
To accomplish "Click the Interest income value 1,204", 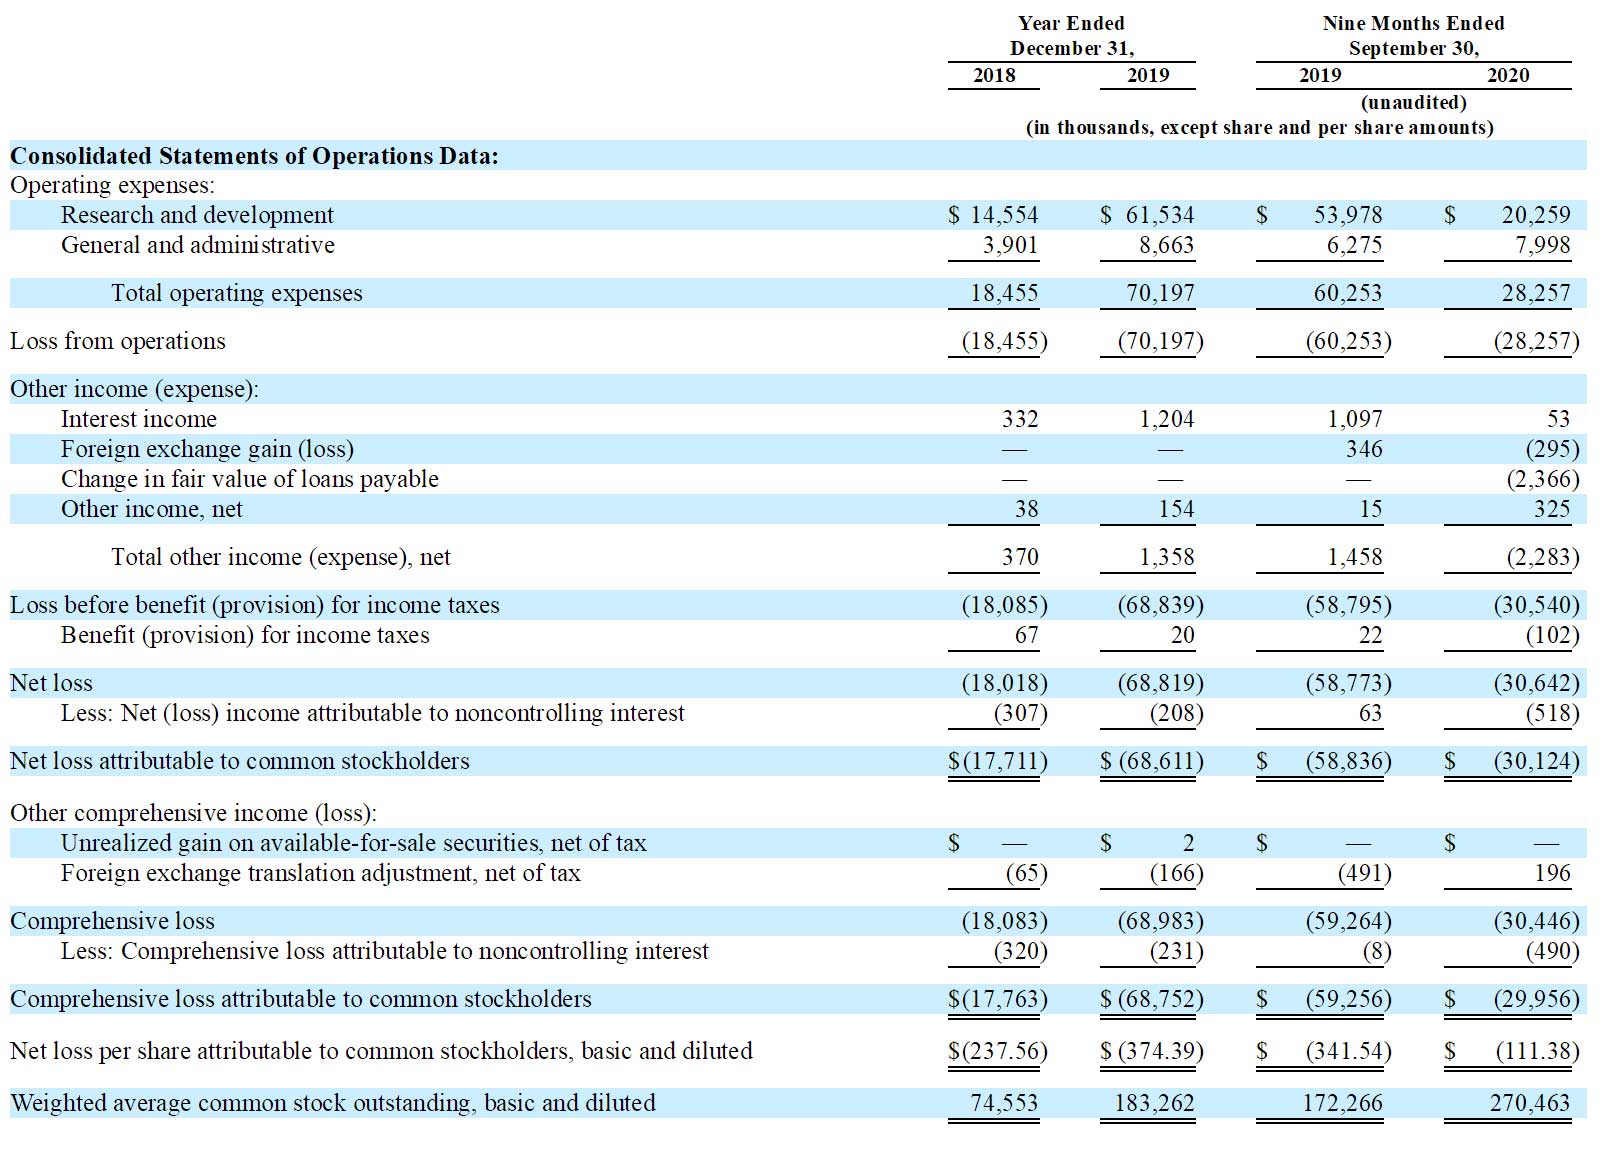I will [1167, 419].
